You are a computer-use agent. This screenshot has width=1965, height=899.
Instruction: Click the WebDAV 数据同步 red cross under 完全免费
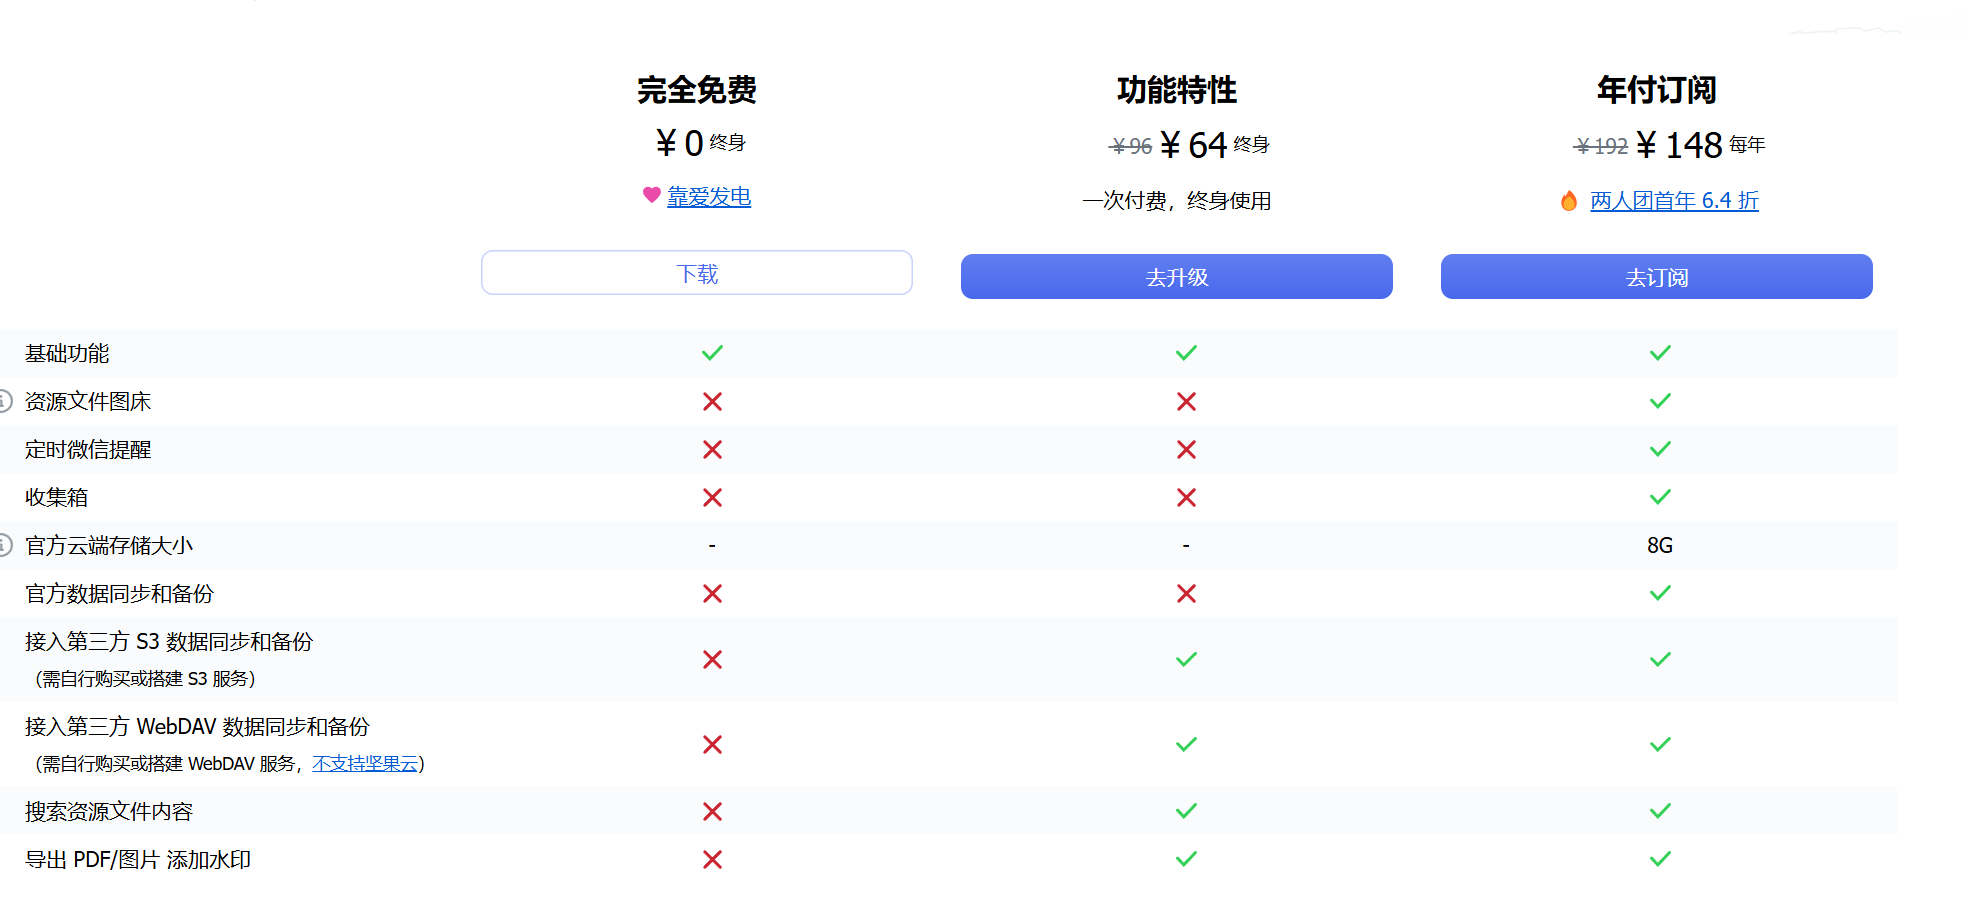712,744
